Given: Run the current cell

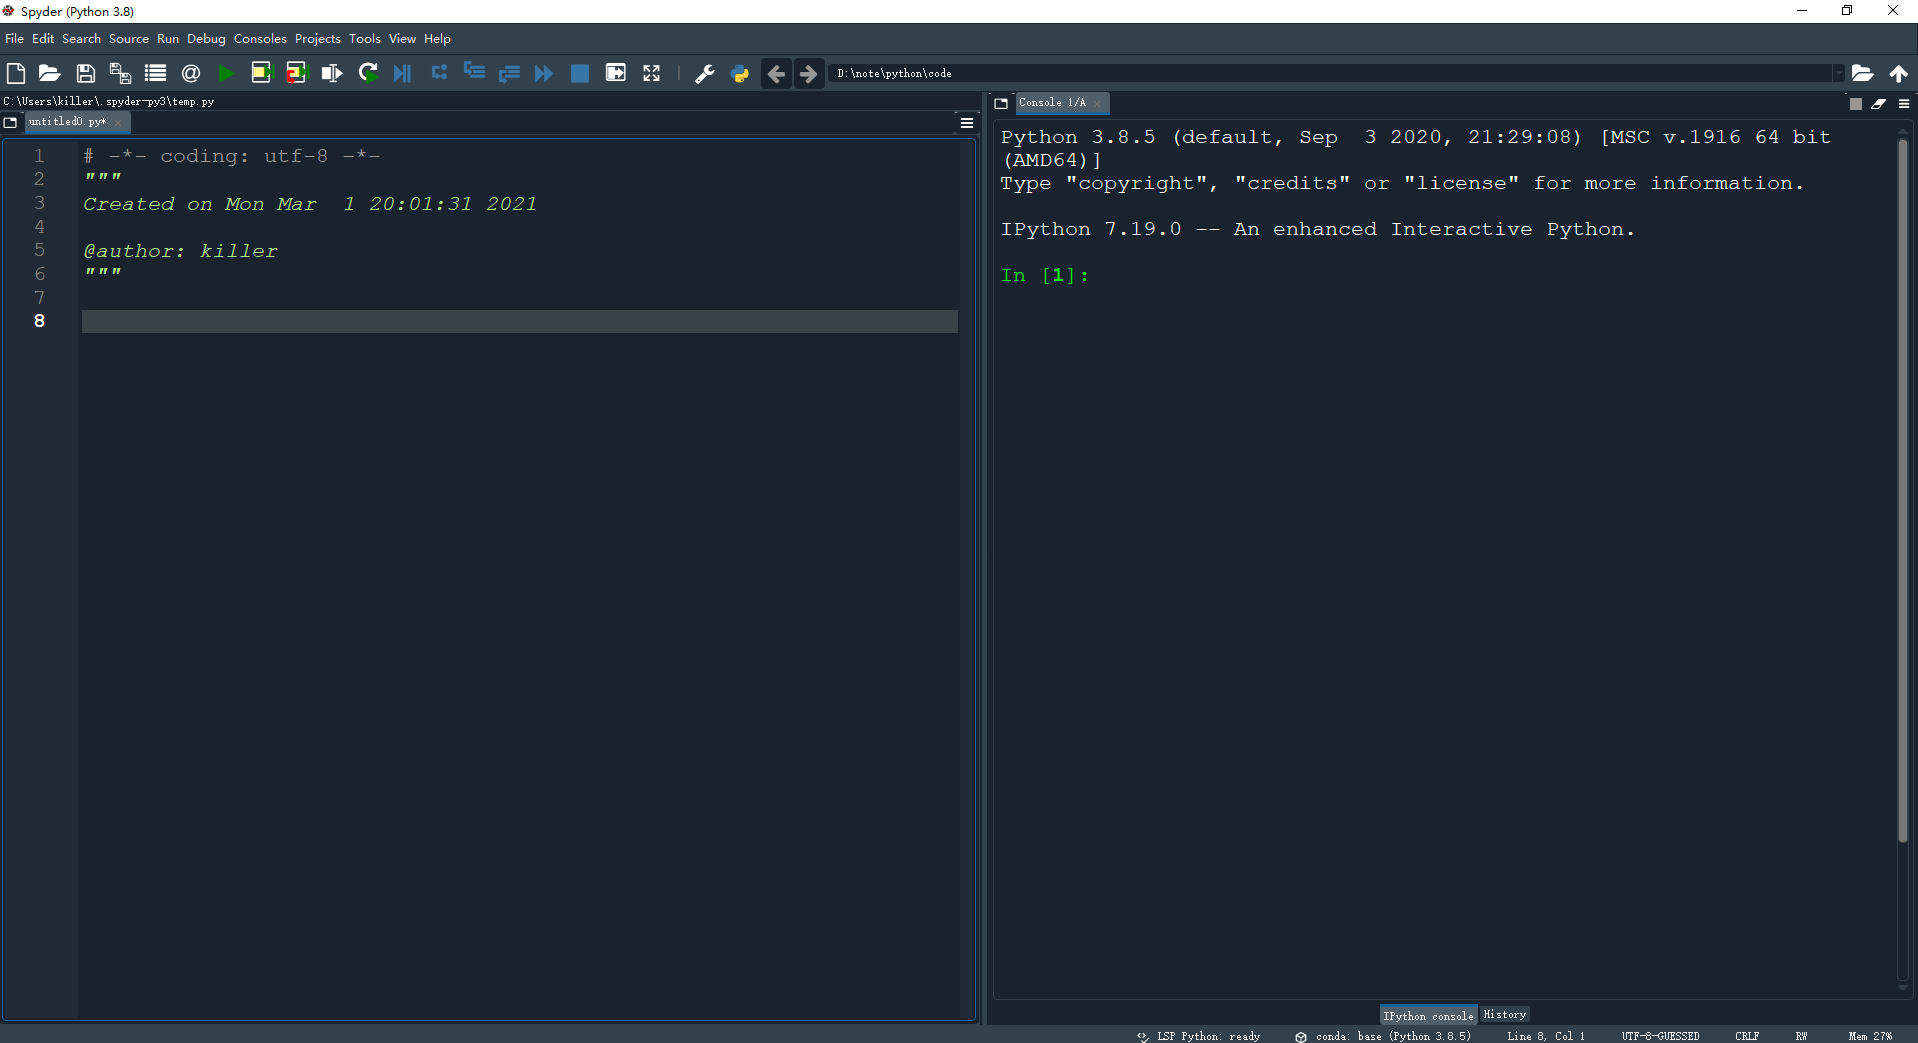Looking at the screenshot, I should (261, 73).
